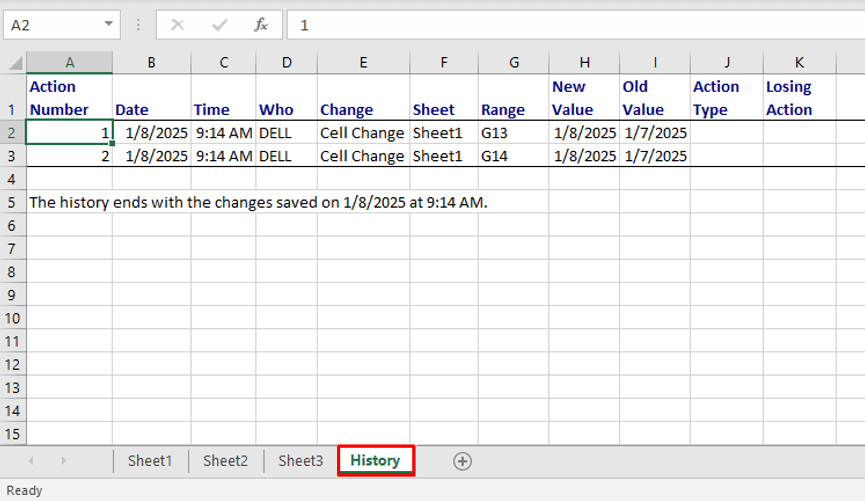Click the Who header cell
865x501 pixels.
point(287,98)
